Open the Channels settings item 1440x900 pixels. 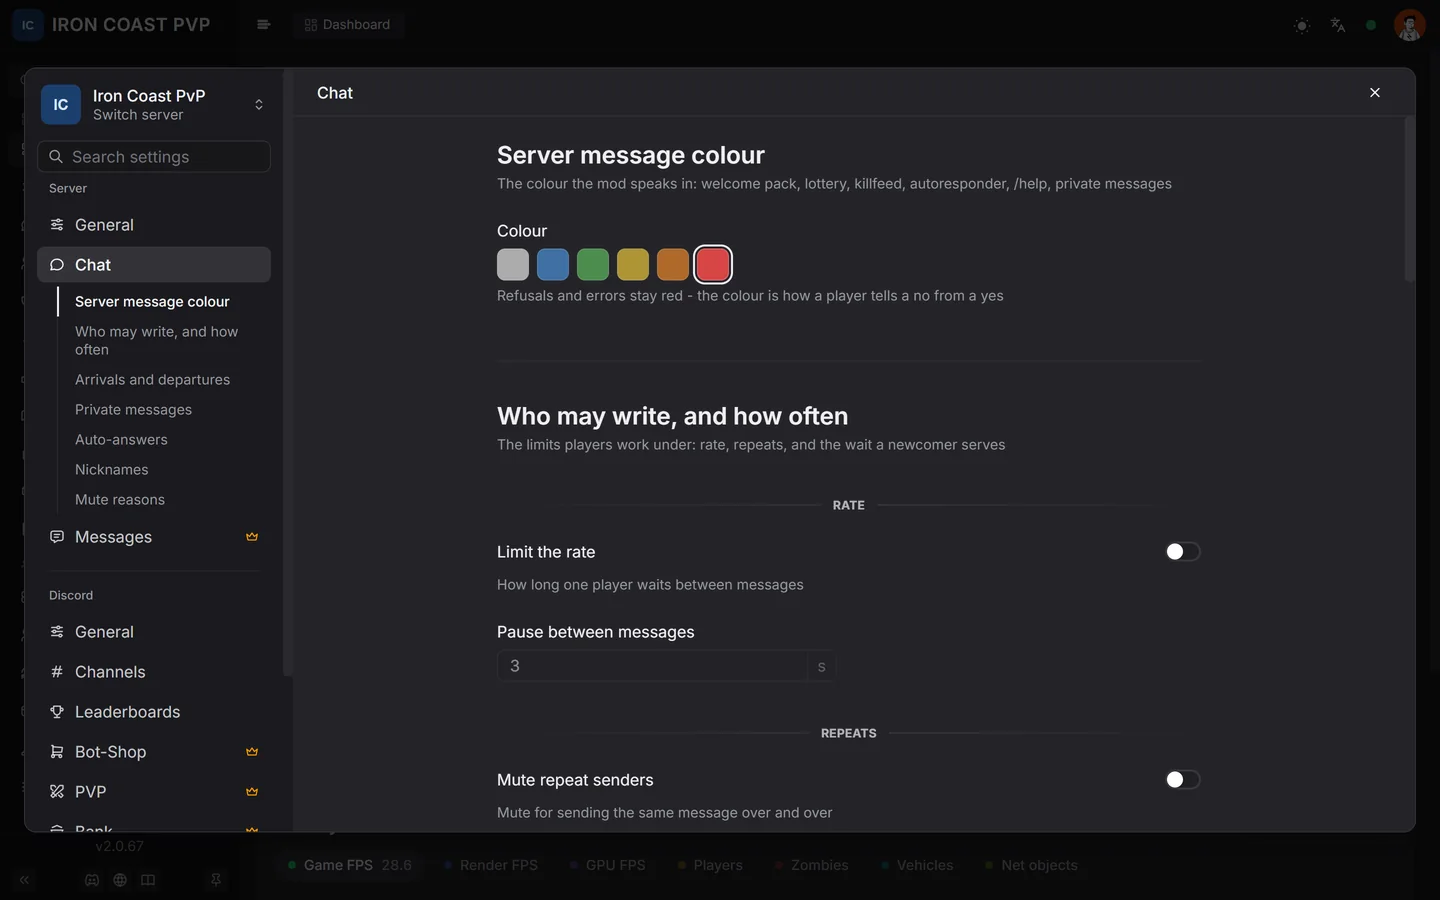click(x=154, y=672)
